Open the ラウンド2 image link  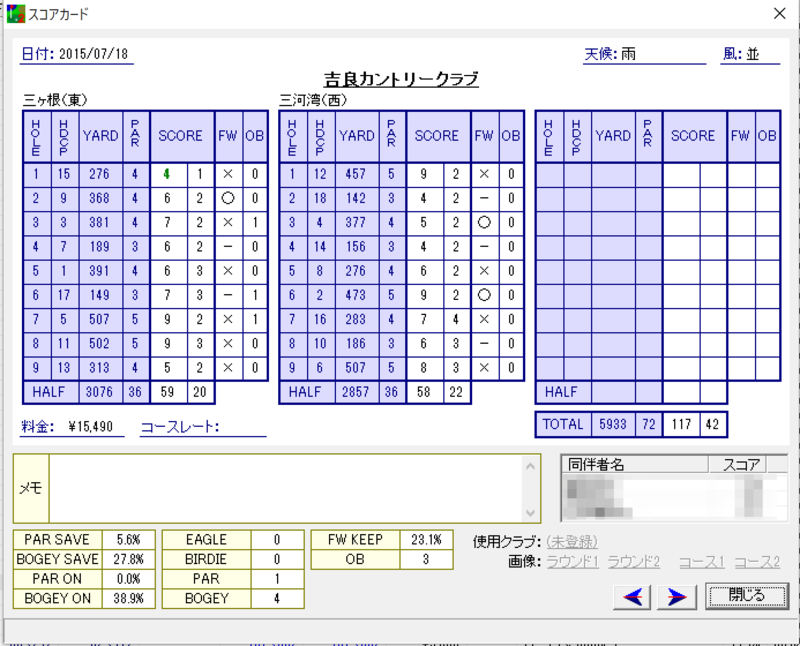coord(634,562)
